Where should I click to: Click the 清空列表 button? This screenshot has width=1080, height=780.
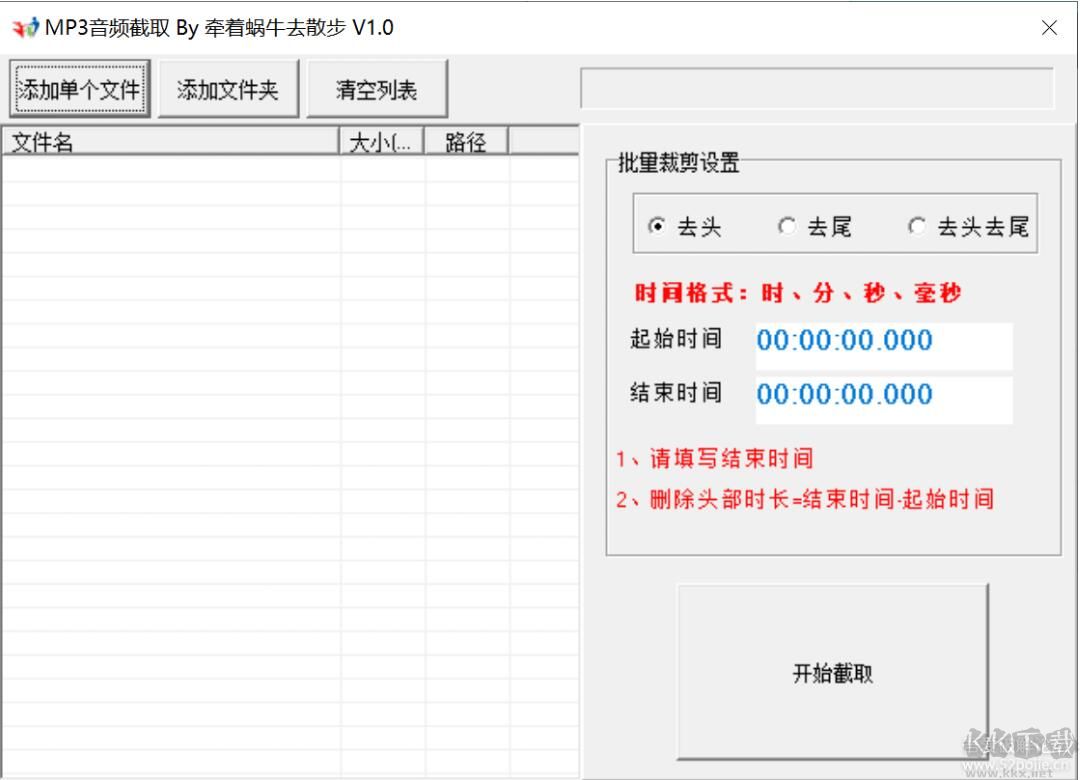point(377,88)
